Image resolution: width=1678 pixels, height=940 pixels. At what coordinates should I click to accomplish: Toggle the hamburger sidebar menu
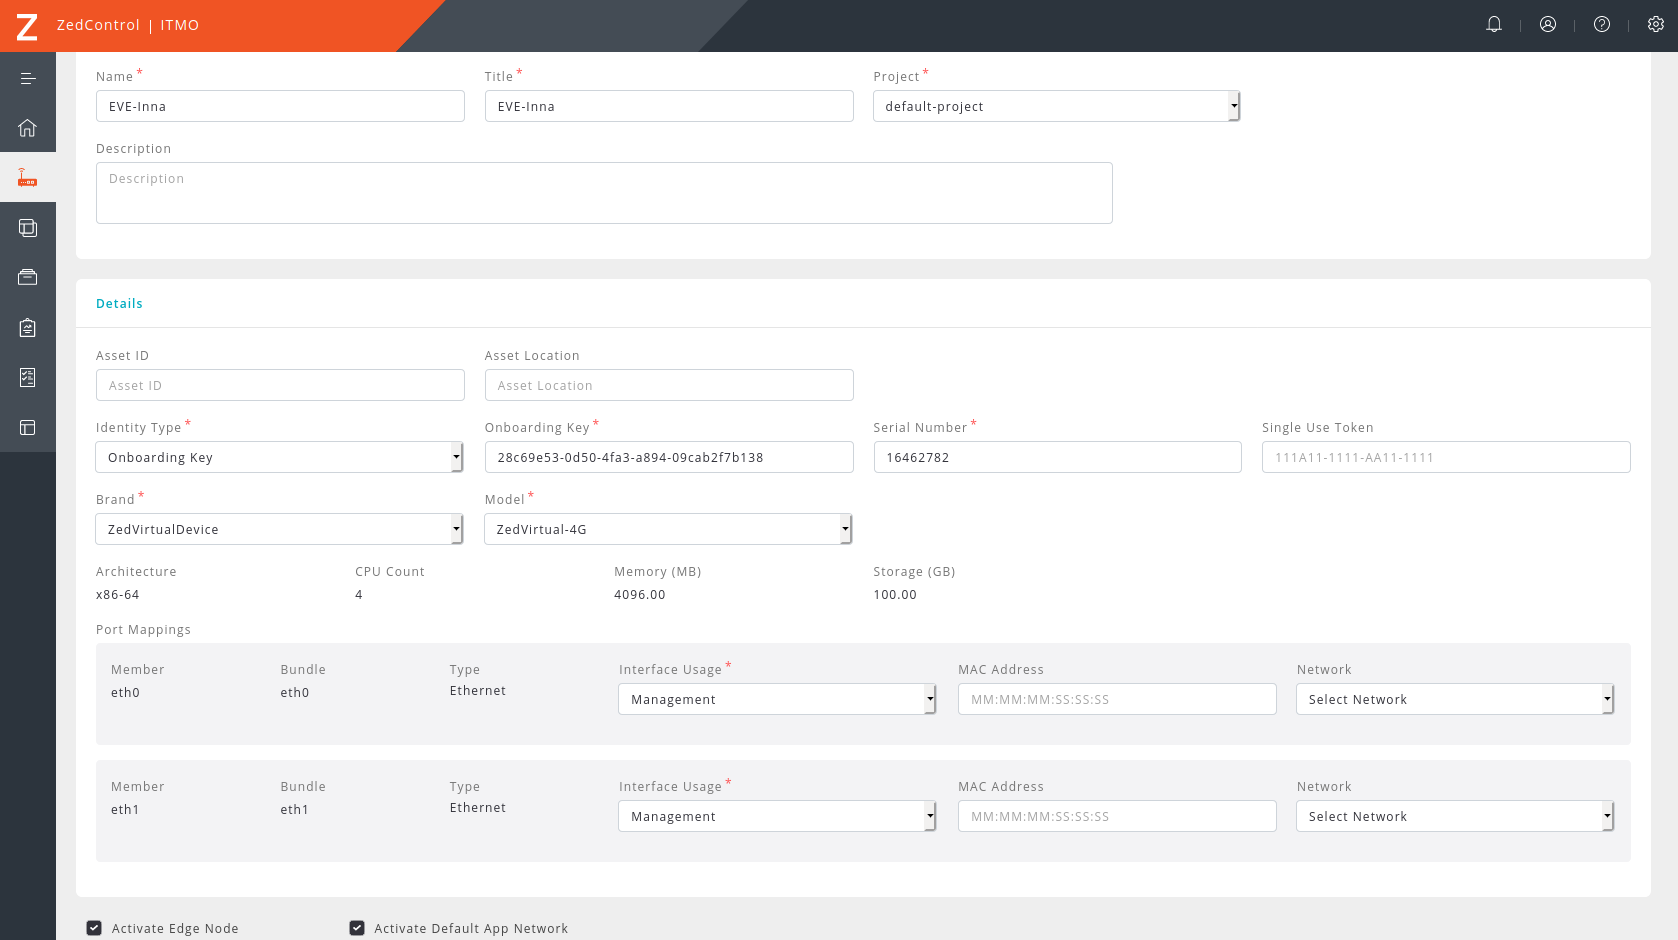click(28, 78)
